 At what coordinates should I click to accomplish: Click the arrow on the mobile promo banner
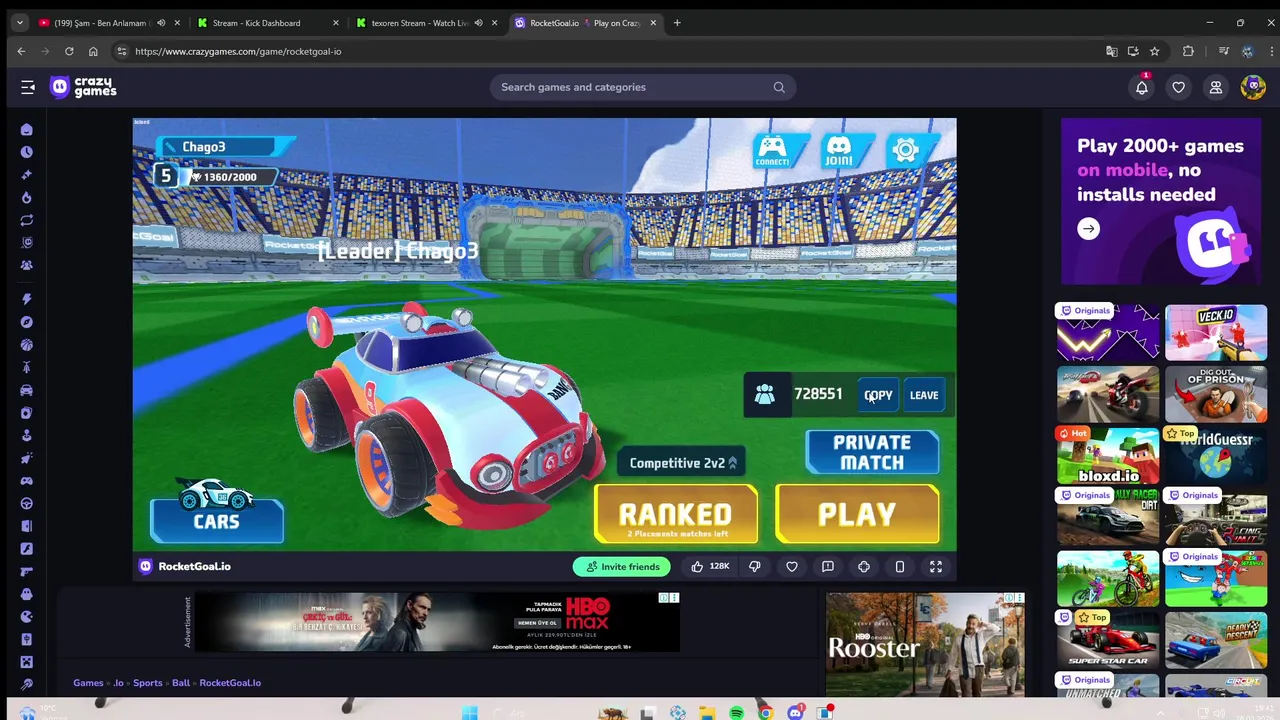click(1088, 229)
